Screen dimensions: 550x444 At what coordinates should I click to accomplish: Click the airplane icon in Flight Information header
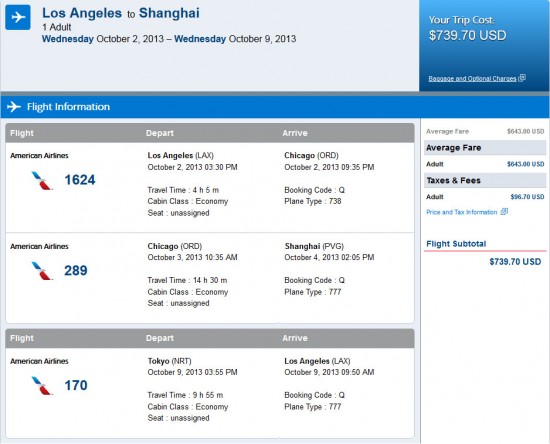click(14, 107)
